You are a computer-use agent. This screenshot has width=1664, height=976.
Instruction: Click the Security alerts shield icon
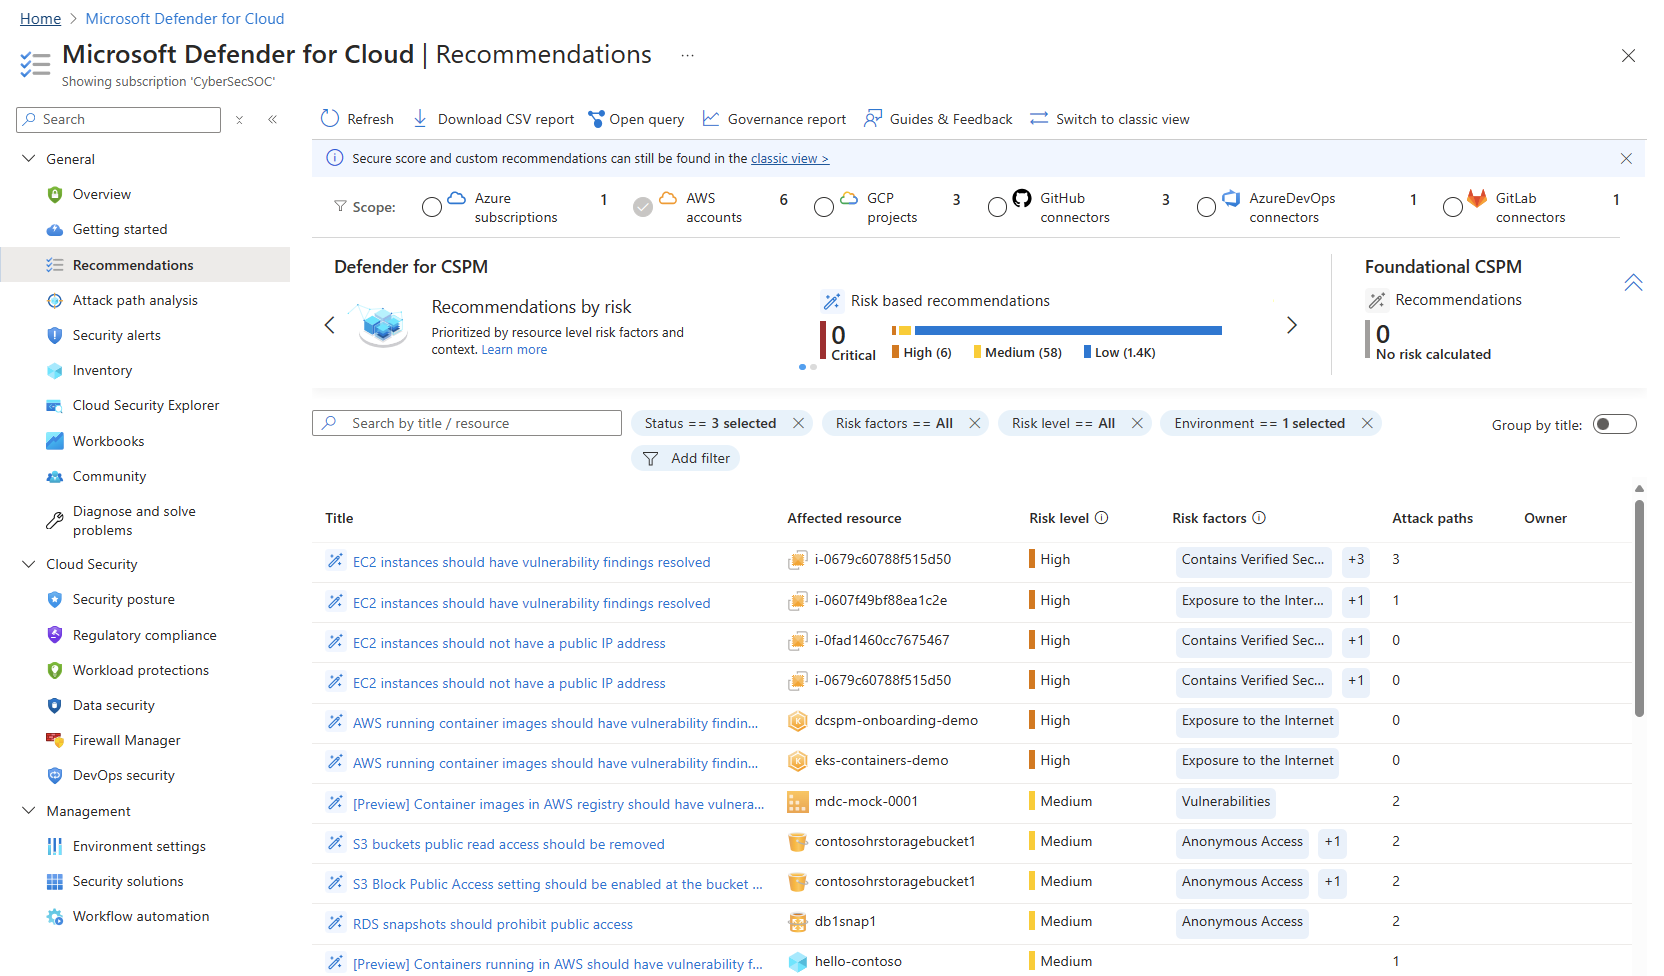point(55,335)
